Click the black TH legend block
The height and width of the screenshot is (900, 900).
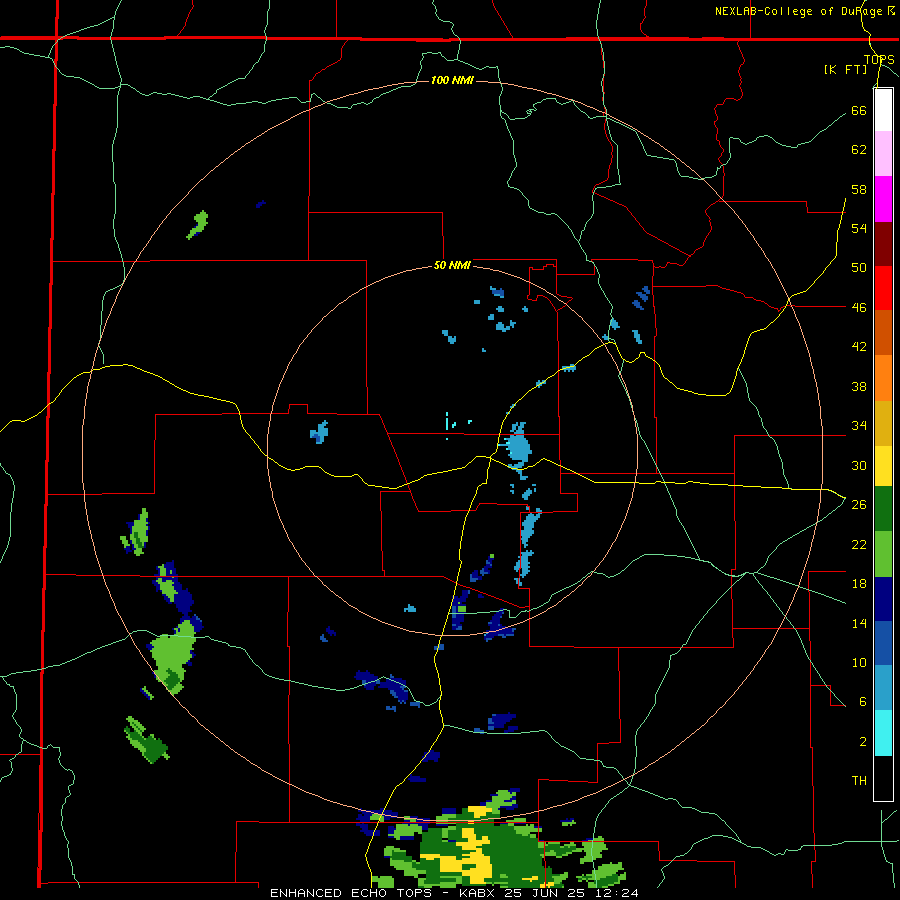(x=883, y=778)
